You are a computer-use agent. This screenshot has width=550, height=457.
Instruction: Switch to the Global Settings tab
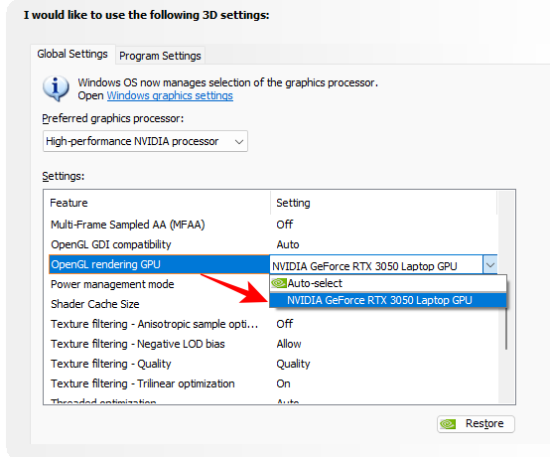point(73,54)
